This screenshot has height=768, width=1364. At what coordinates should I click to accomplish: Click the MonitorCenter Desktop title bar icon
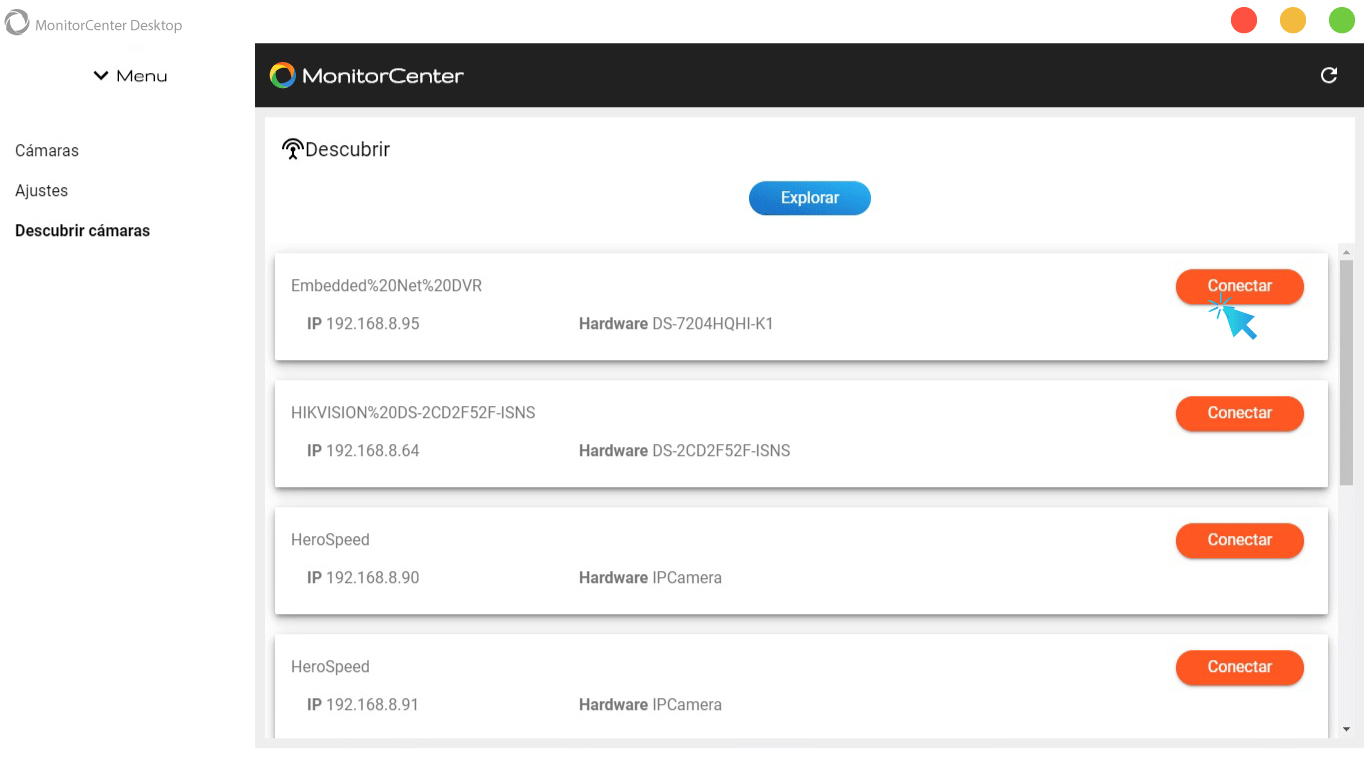click(17, 23)
